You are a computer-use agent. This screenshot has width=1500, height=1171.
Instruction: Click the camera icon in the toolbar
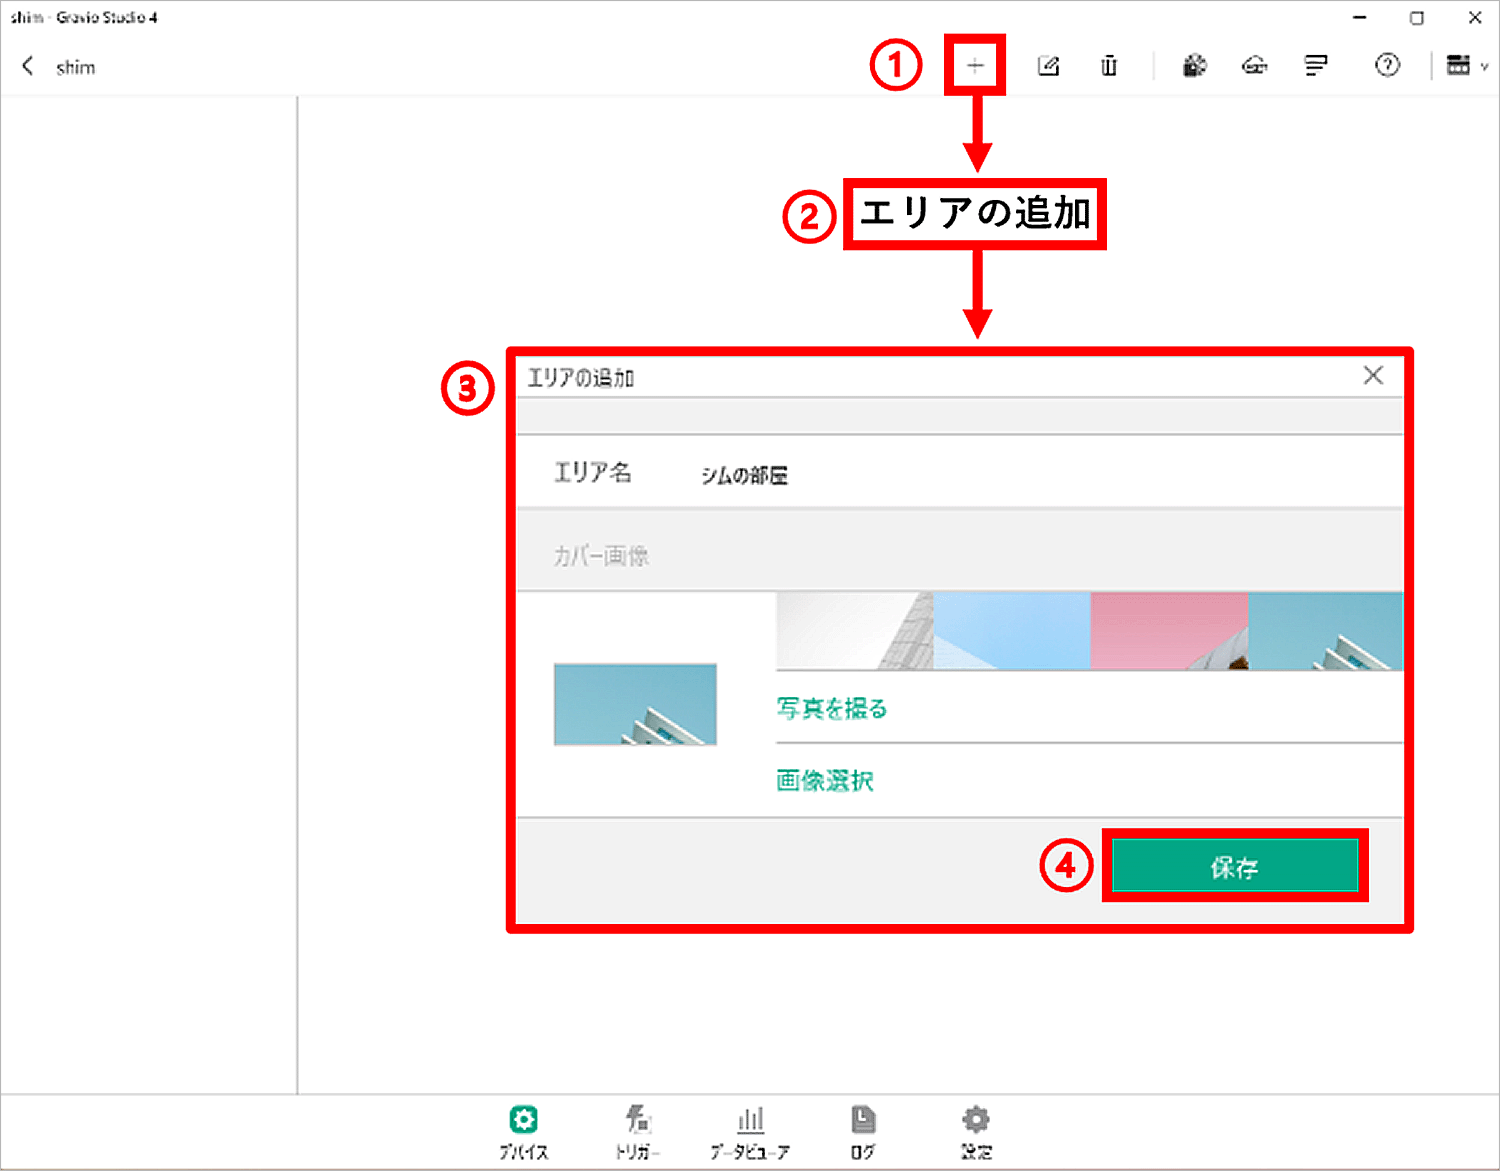point(1194,66)
